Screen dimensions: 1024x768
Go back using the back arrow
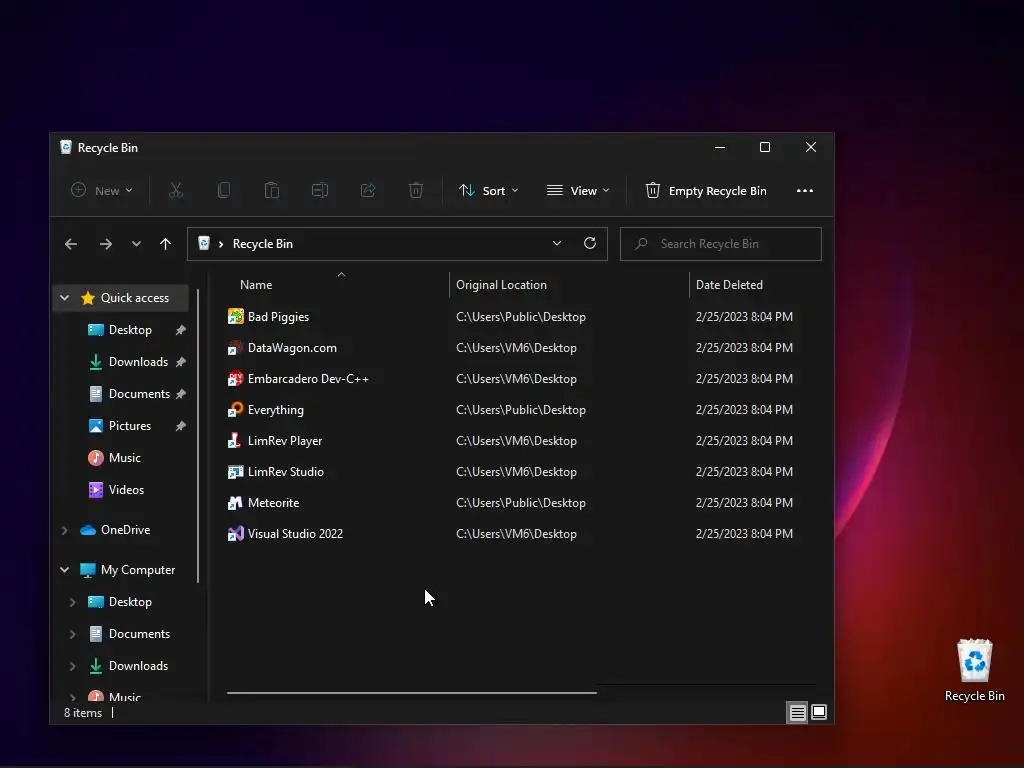pyautogui.click(x=71, y=244)
